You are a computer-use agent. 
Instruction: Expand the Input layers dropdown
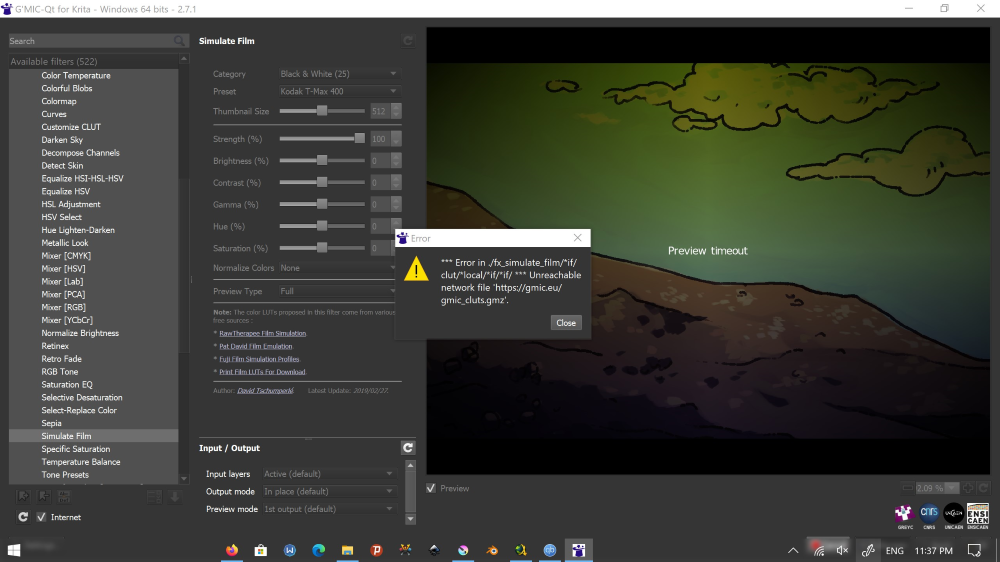click(x=329, y=474)
